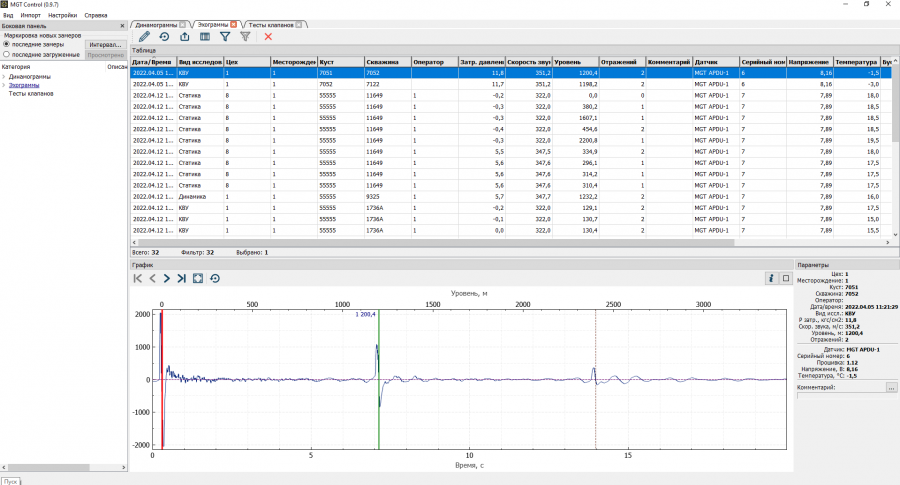Click the pencil edit icon in toolbar
The image size is (900, 485).
(x=144, y=37)
